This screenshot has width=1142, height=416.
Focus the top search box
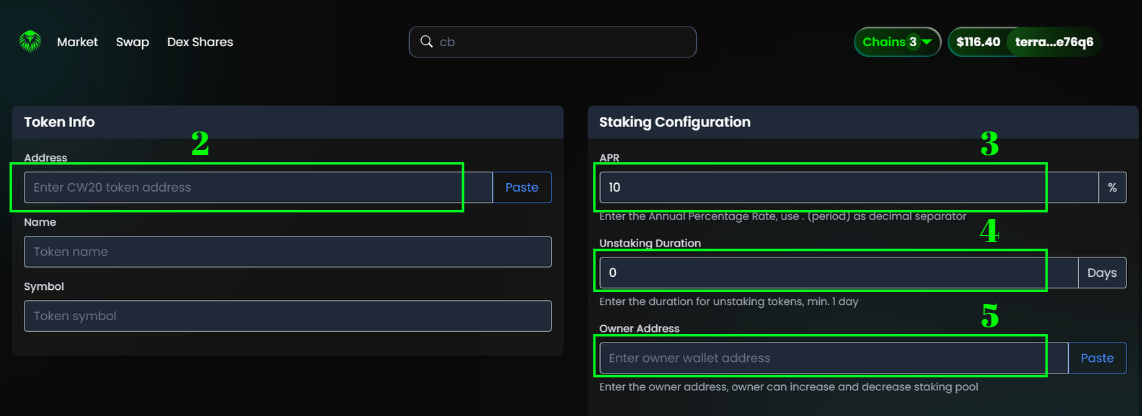[553, 42]
